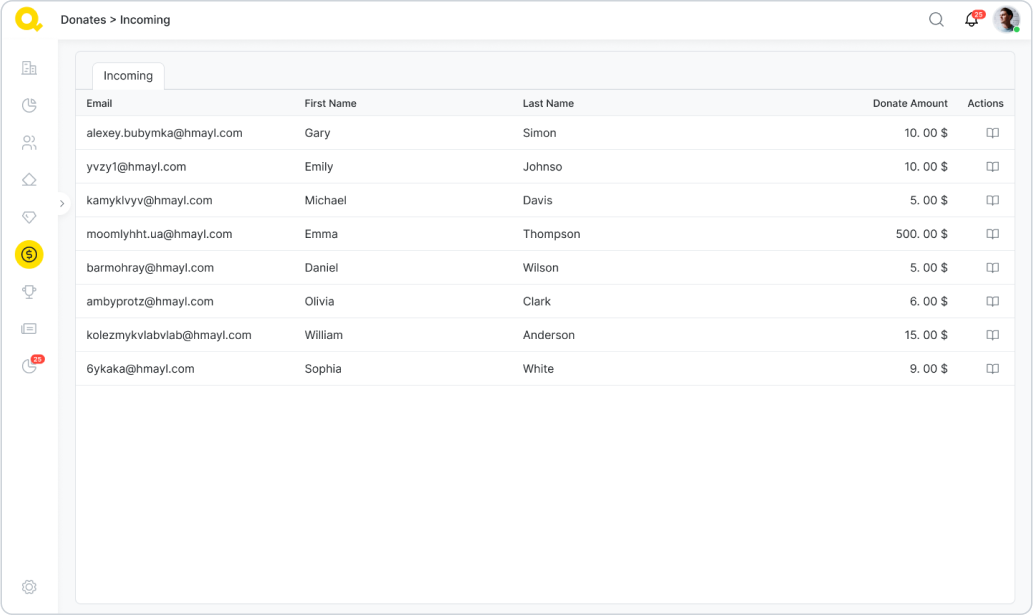Open the trophy sidebar icon
This screenshot has width=1033, height=615.
tap(29, 292)
